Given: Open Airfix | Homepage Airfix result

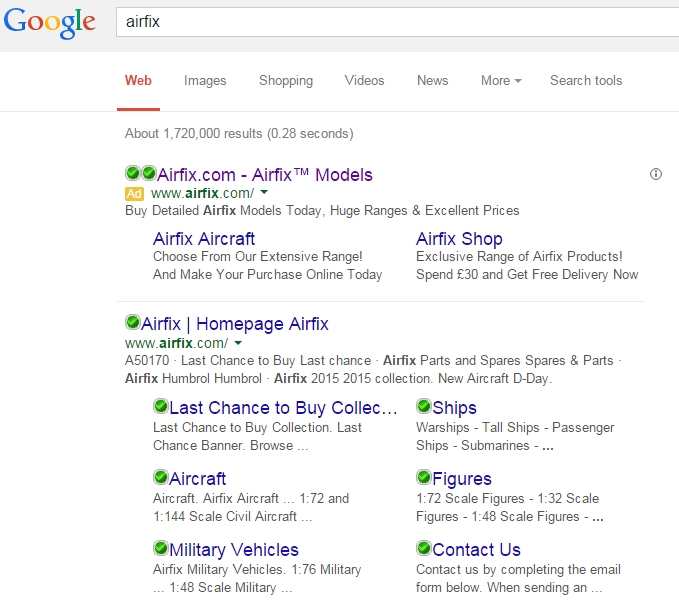Looking at the screenshot, I should tap(235, 324).
